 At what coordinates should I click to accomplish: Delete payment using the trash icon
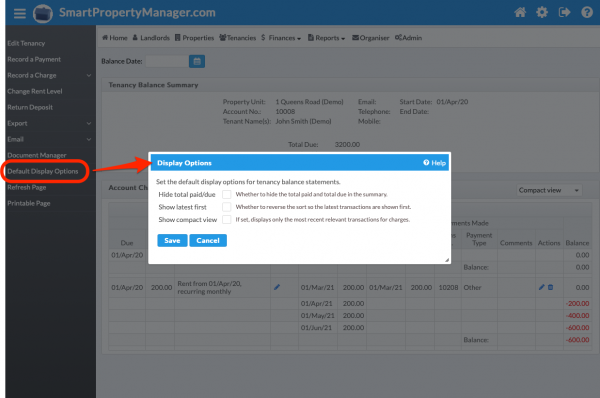550,287
